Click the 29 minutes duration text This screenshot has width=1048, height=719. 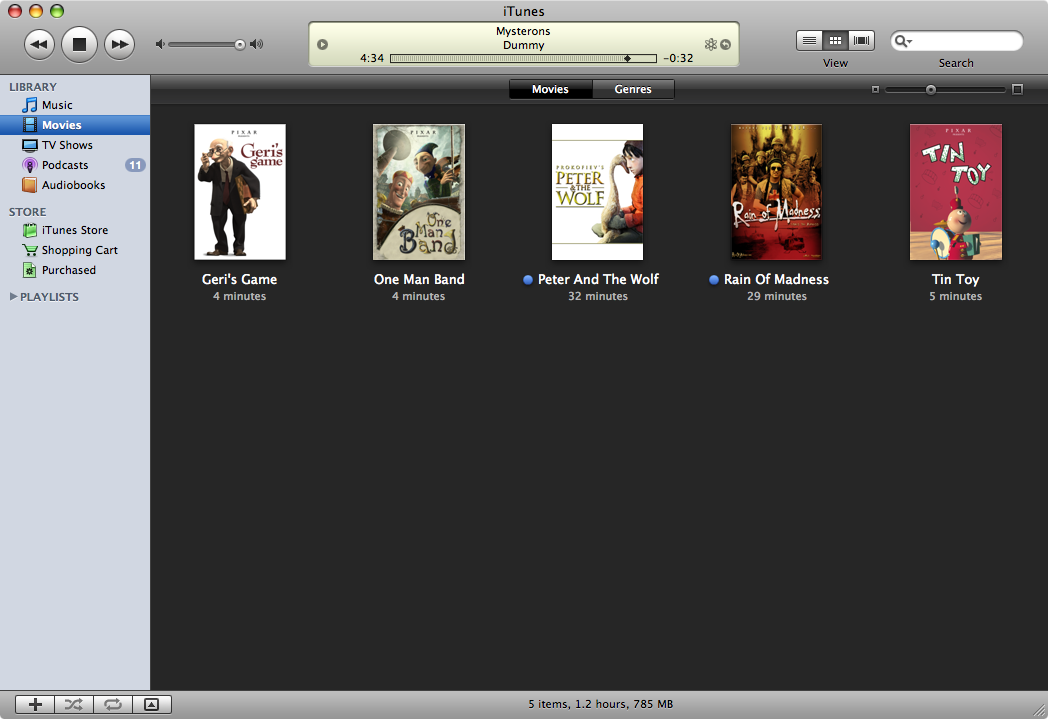777,296
